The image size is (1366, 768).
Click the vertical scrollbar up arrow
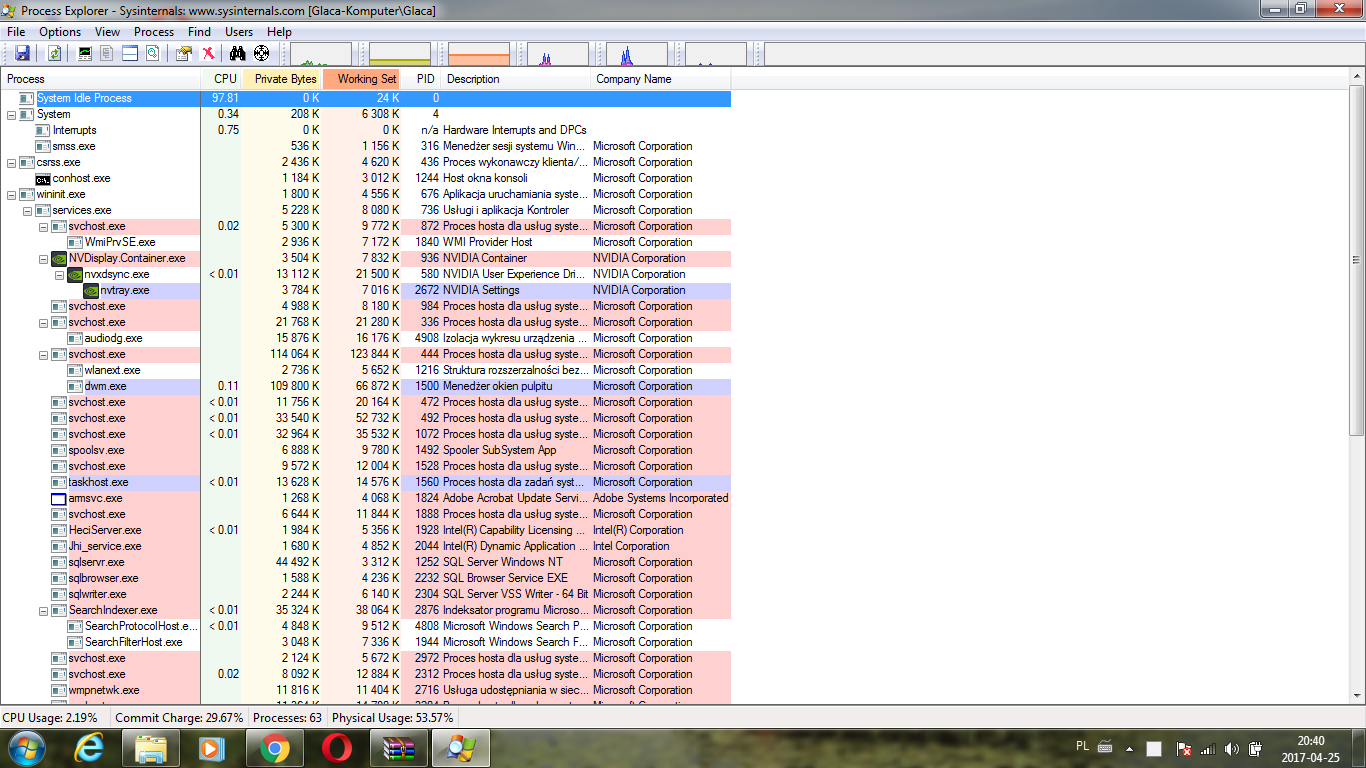coord(1357,77)
